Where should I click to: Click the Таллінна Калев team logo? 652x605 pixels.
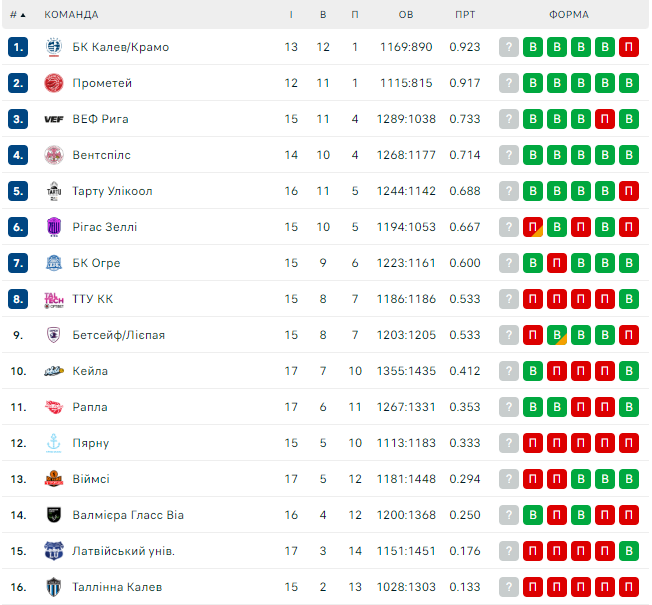tap(54, 587)
